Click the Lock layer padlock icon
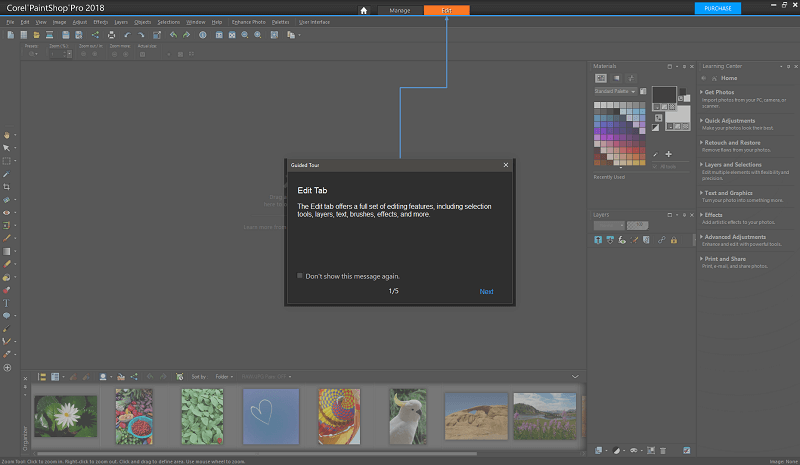The image size is (800, 465). tap(673, 240)
